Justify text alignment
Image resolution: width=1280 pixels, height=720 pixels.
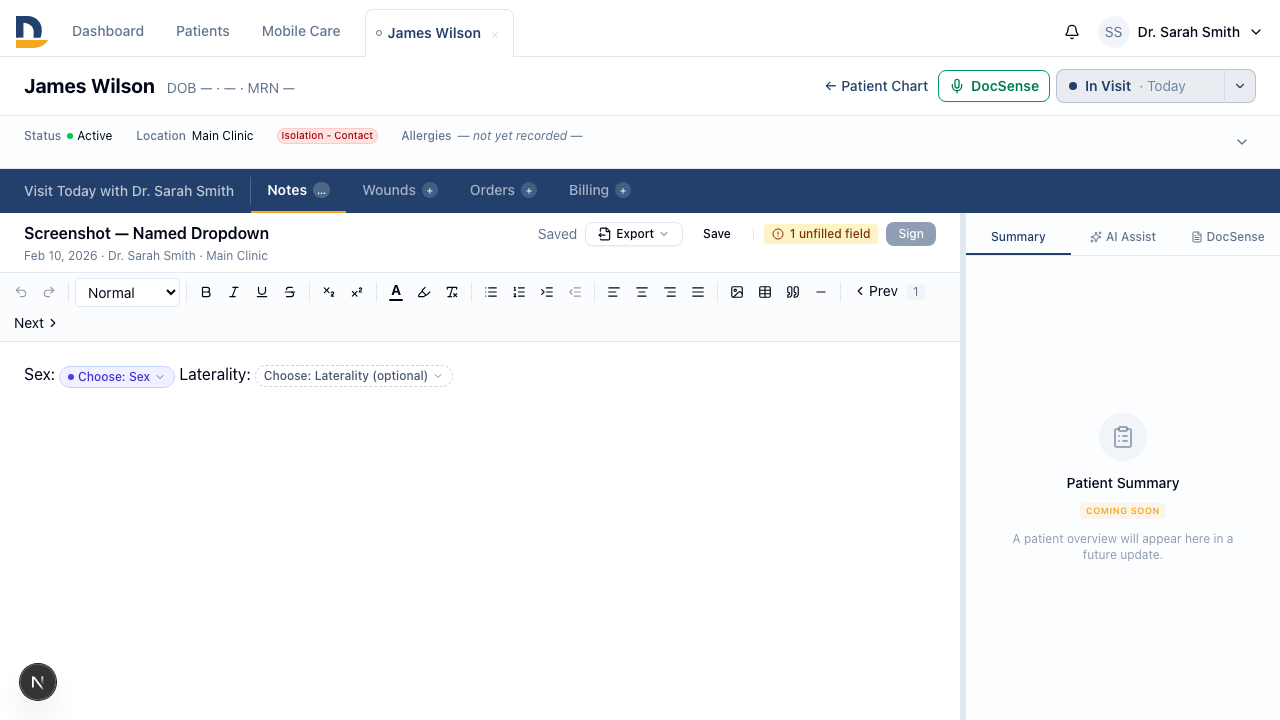698,292
